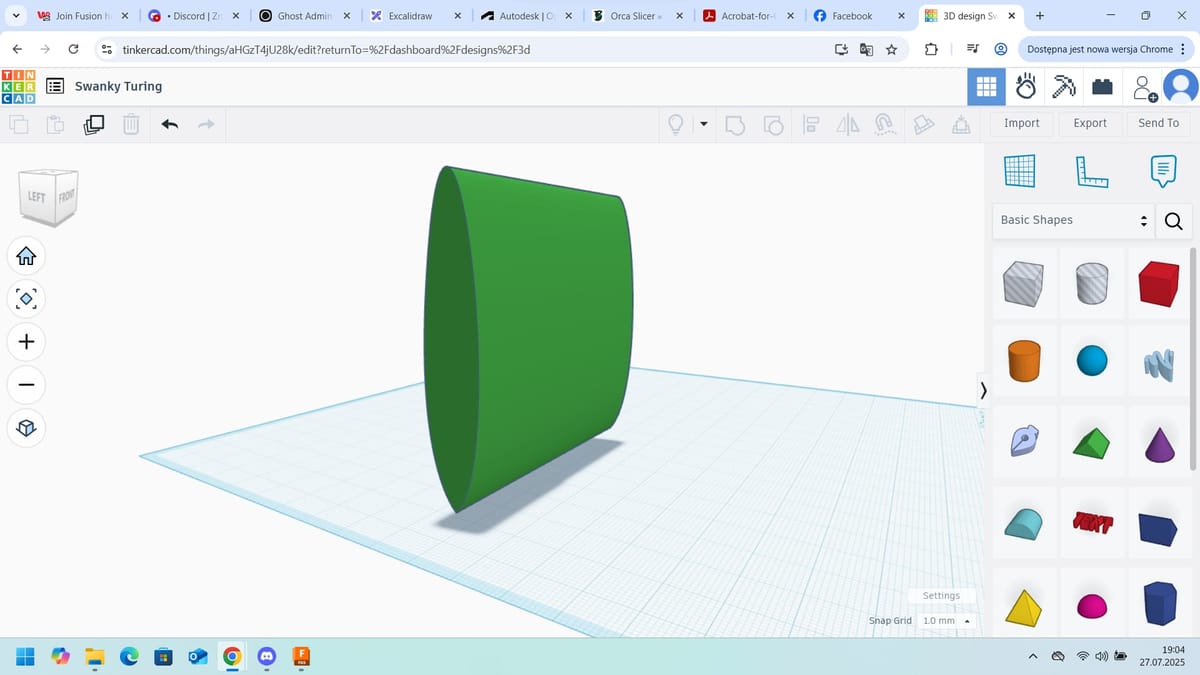Click the Delete trash icon
The width and height of the screenshot is (1200, 675).
pyautogui.click(x=131, y=125)
